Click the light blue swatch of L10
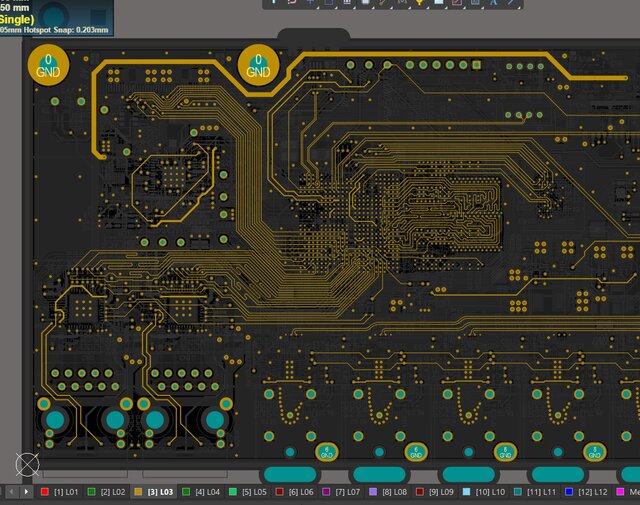The height and width of the screenshot is (505, 640). coord(467,492)
